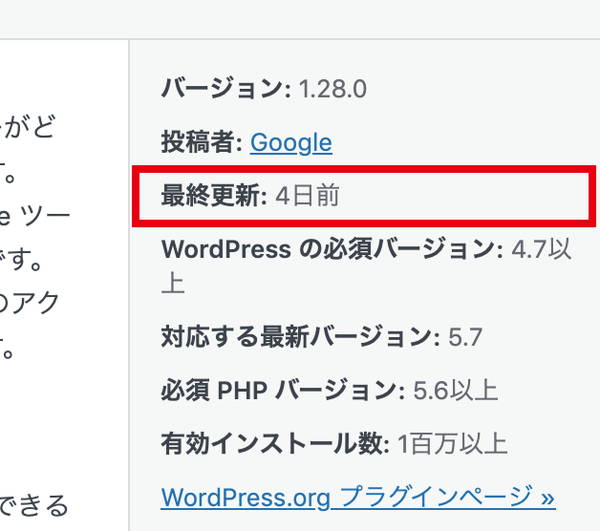The image size is (600, 531).
Task: Click the 上 character below WordPress version
Action: point(173,283)
